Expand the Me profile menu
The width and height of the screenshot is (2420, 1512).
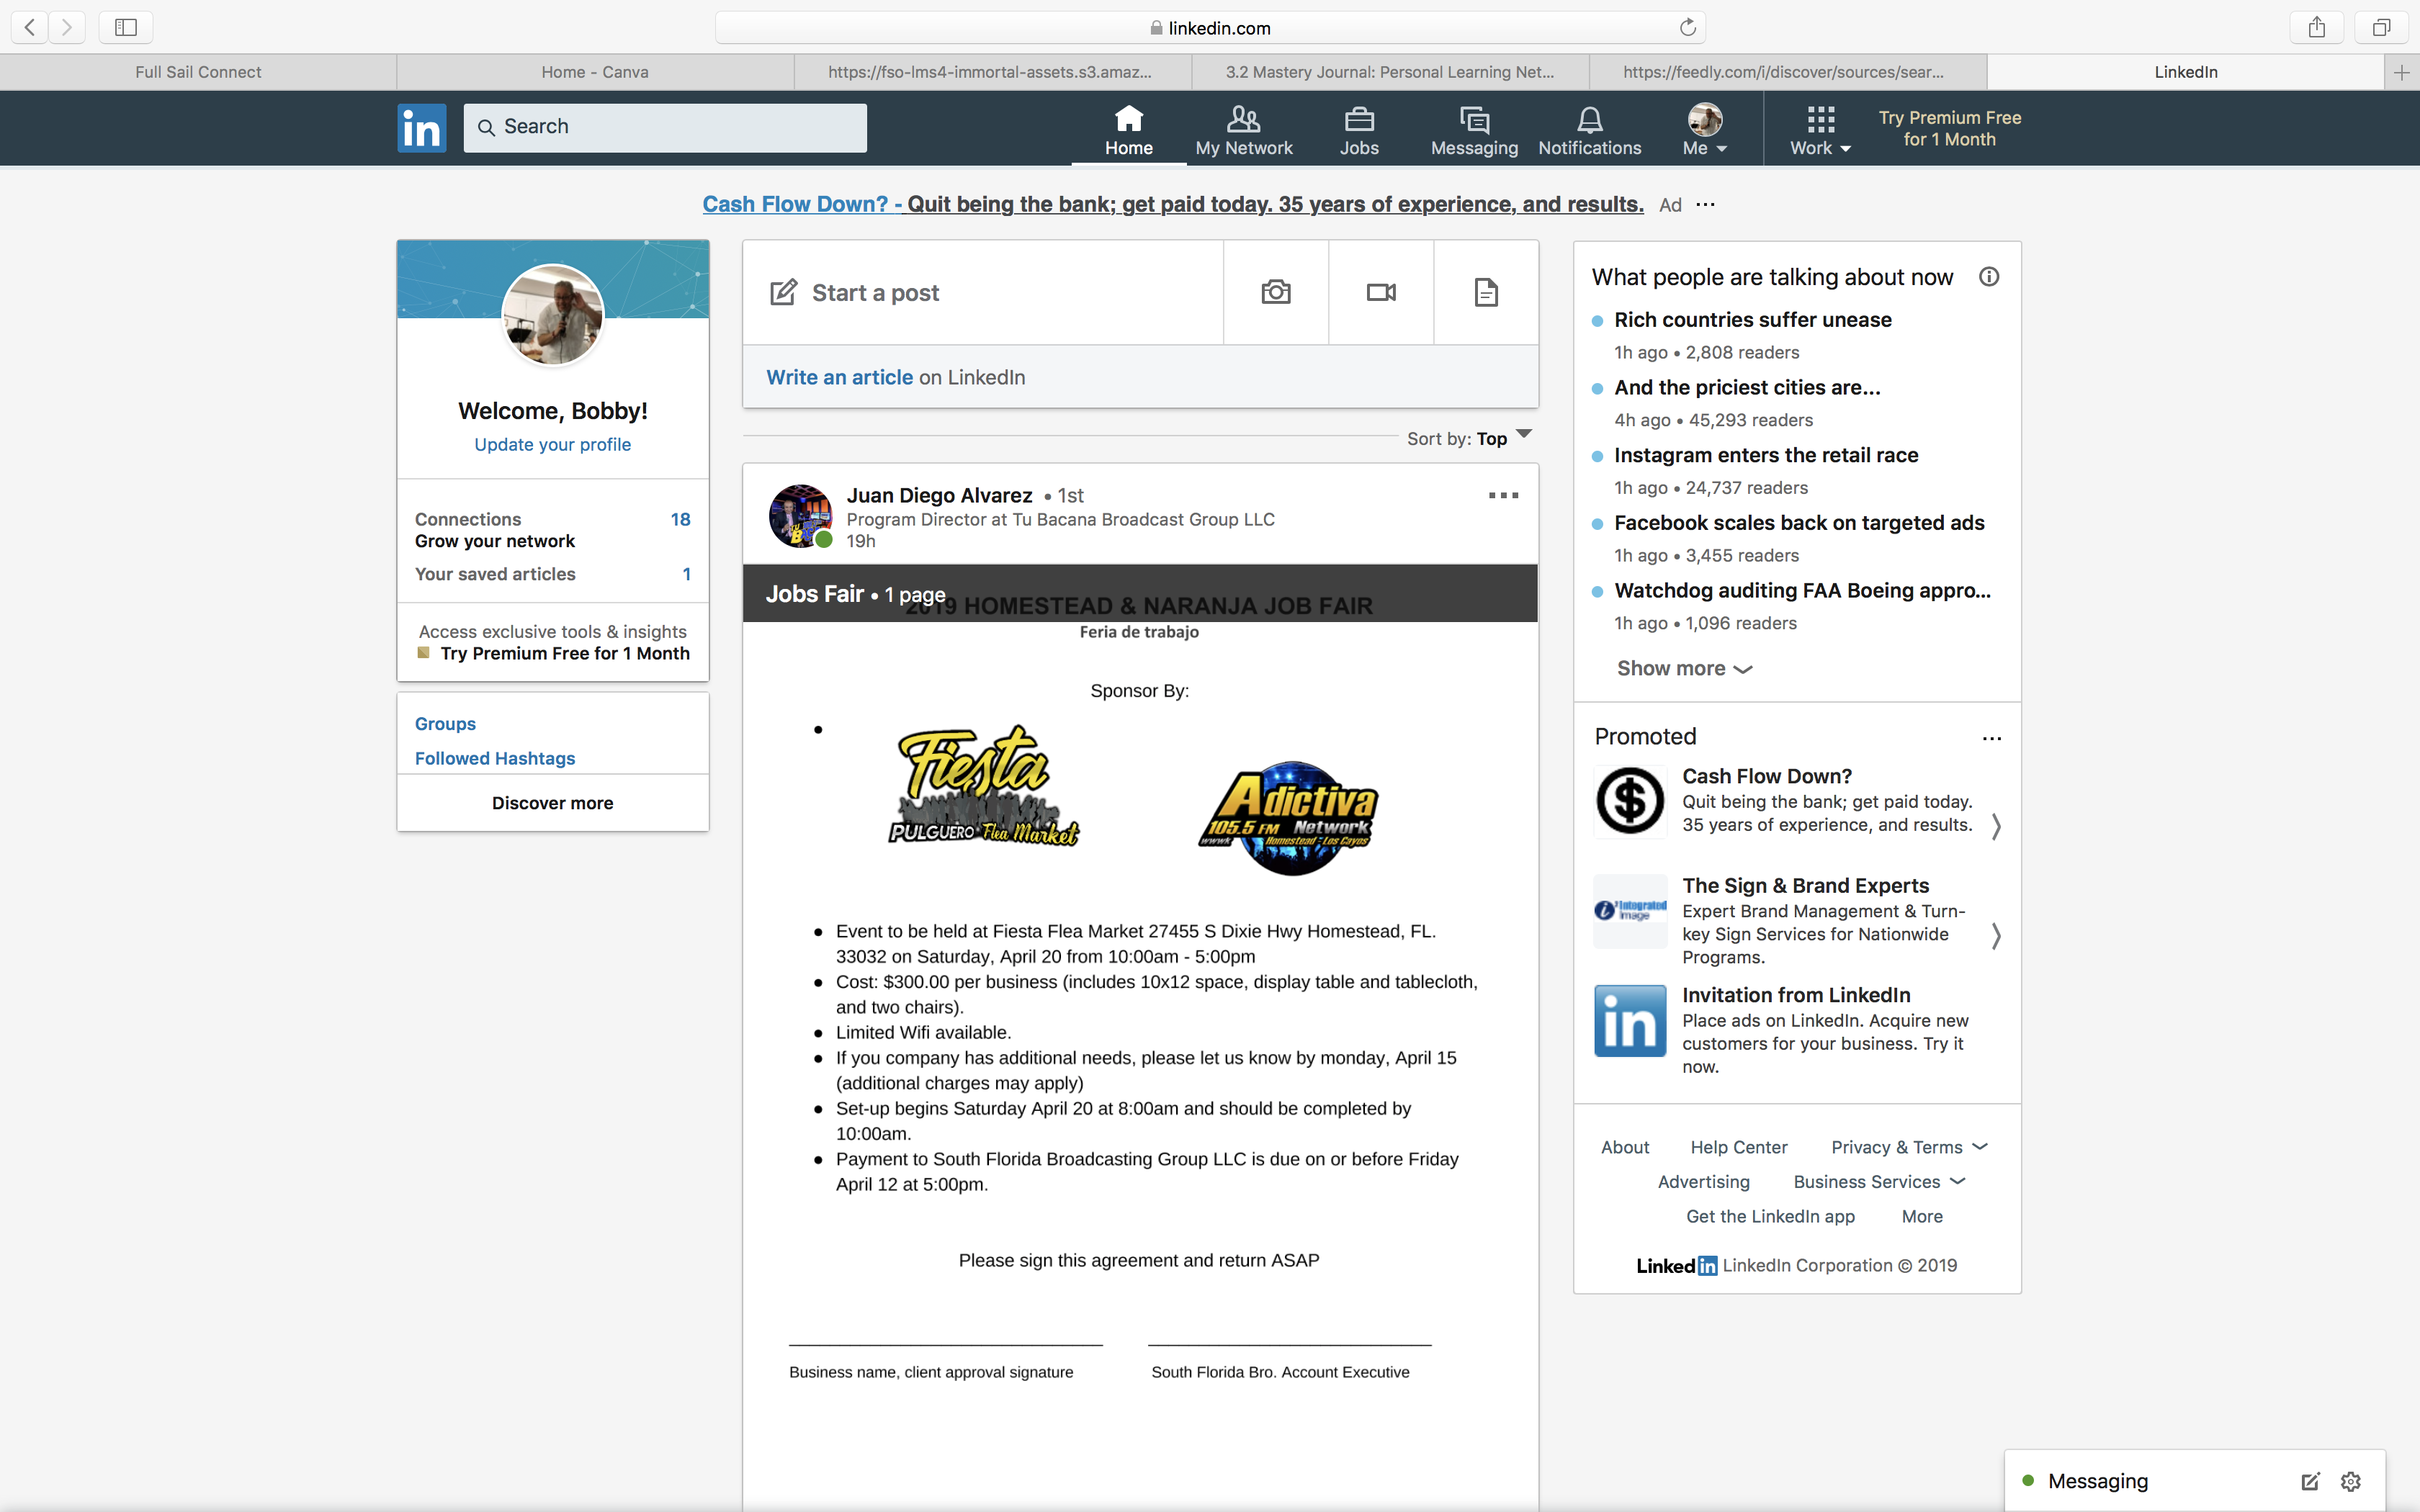1704,130
